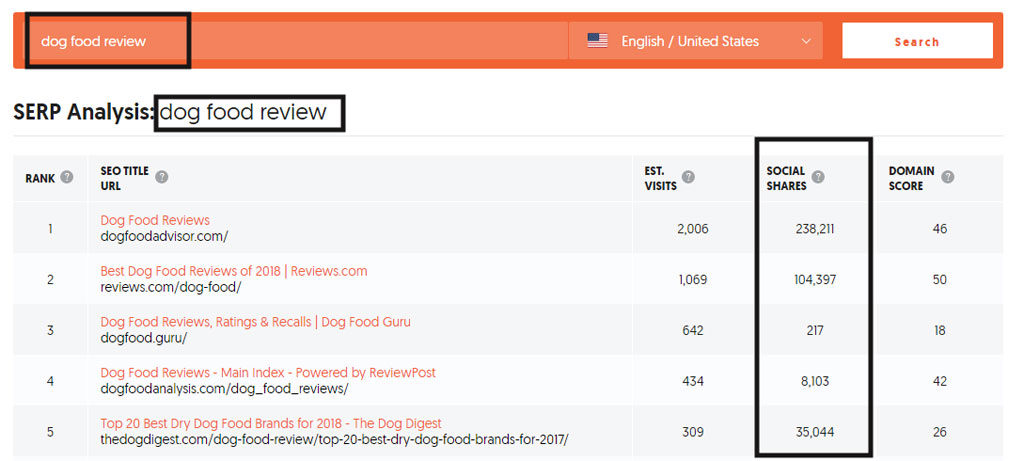Click the help icon next to RANK
The width and height of the screenshot is (1024, 461).
[x=67, y=178]
